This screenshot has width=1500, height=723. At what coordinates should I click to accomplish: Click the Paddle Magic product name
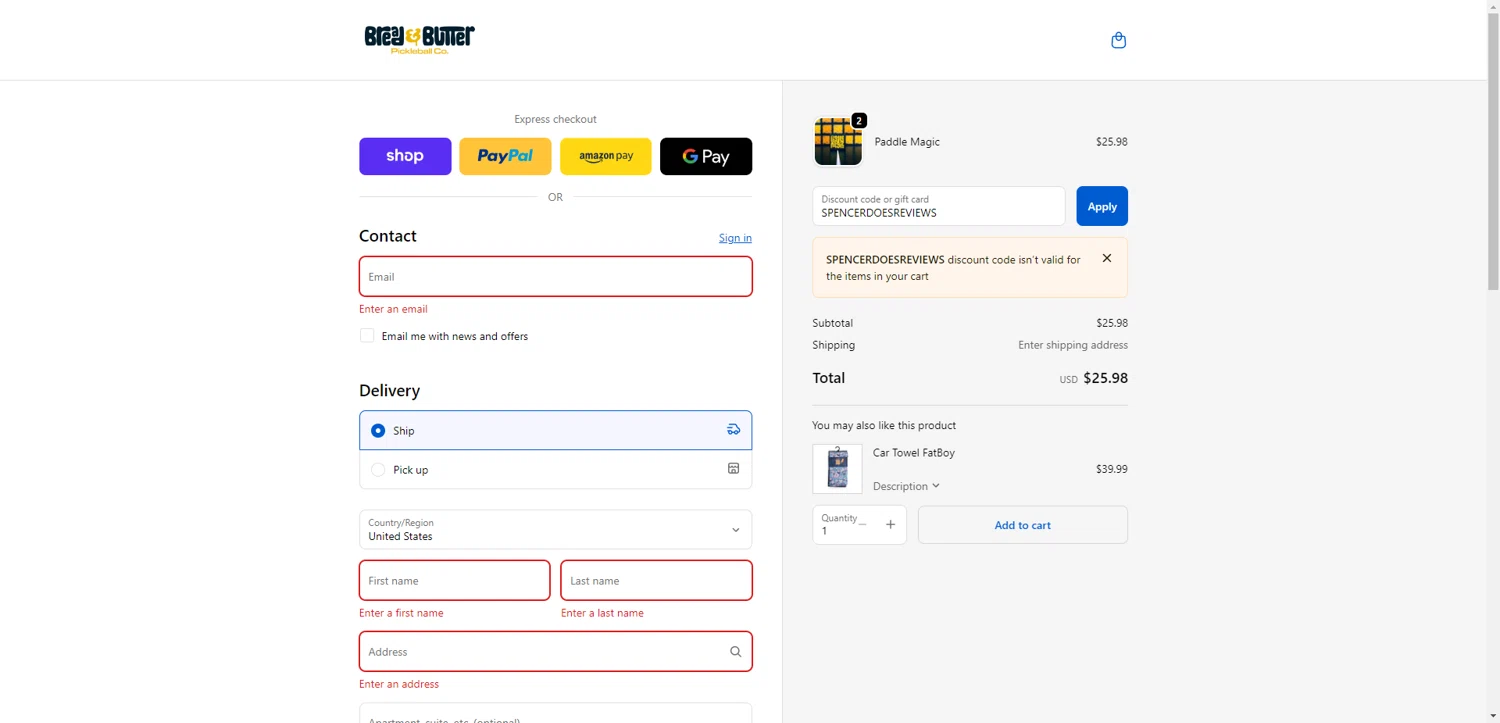coord(907,142)
